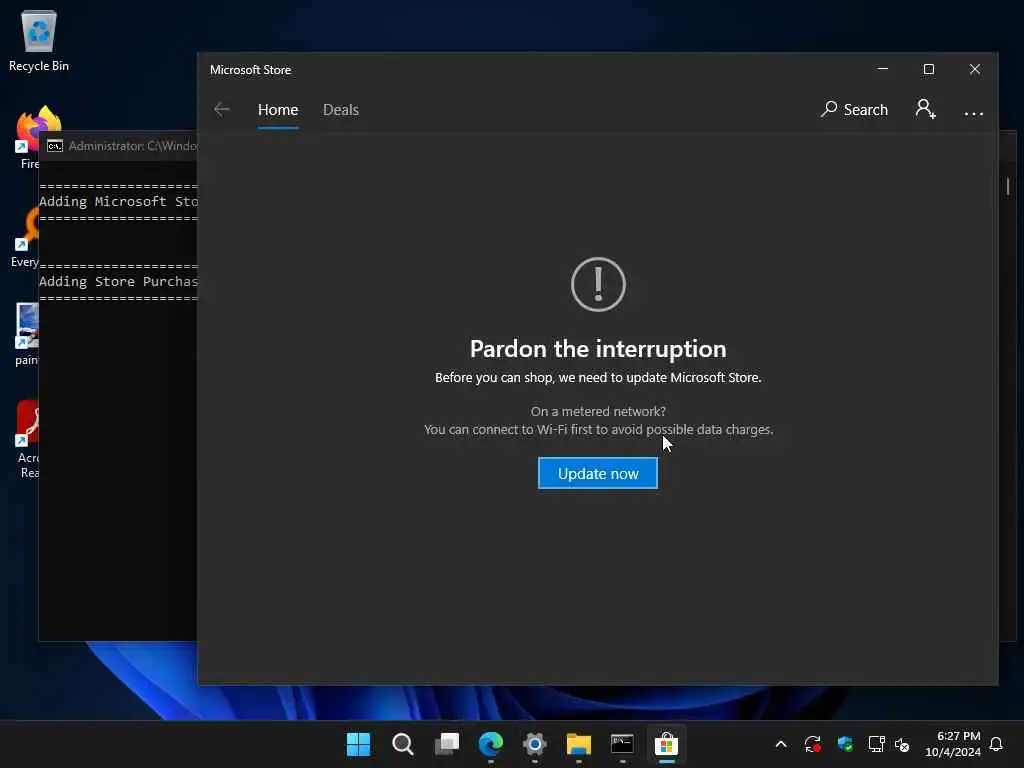This screenshot has width=1024, height=768.
Task: Switch to the Deals tab
Action: pyautogui.click(x=341, y=110)
